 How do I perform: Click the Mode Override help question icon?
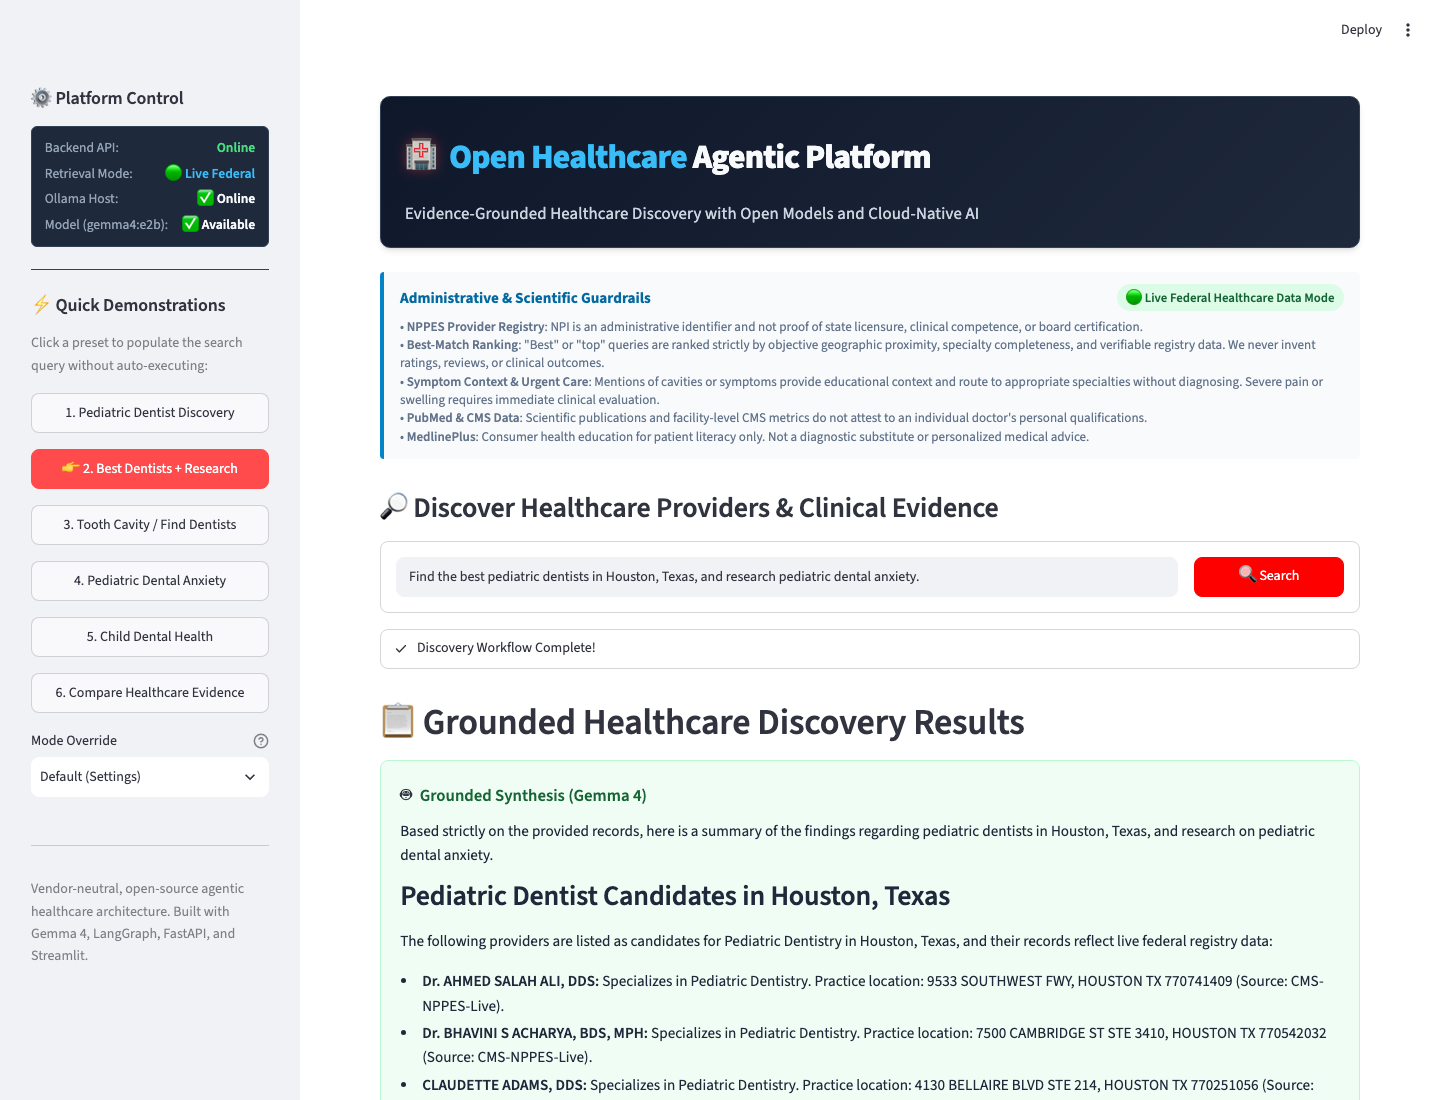tap(261, 741)
